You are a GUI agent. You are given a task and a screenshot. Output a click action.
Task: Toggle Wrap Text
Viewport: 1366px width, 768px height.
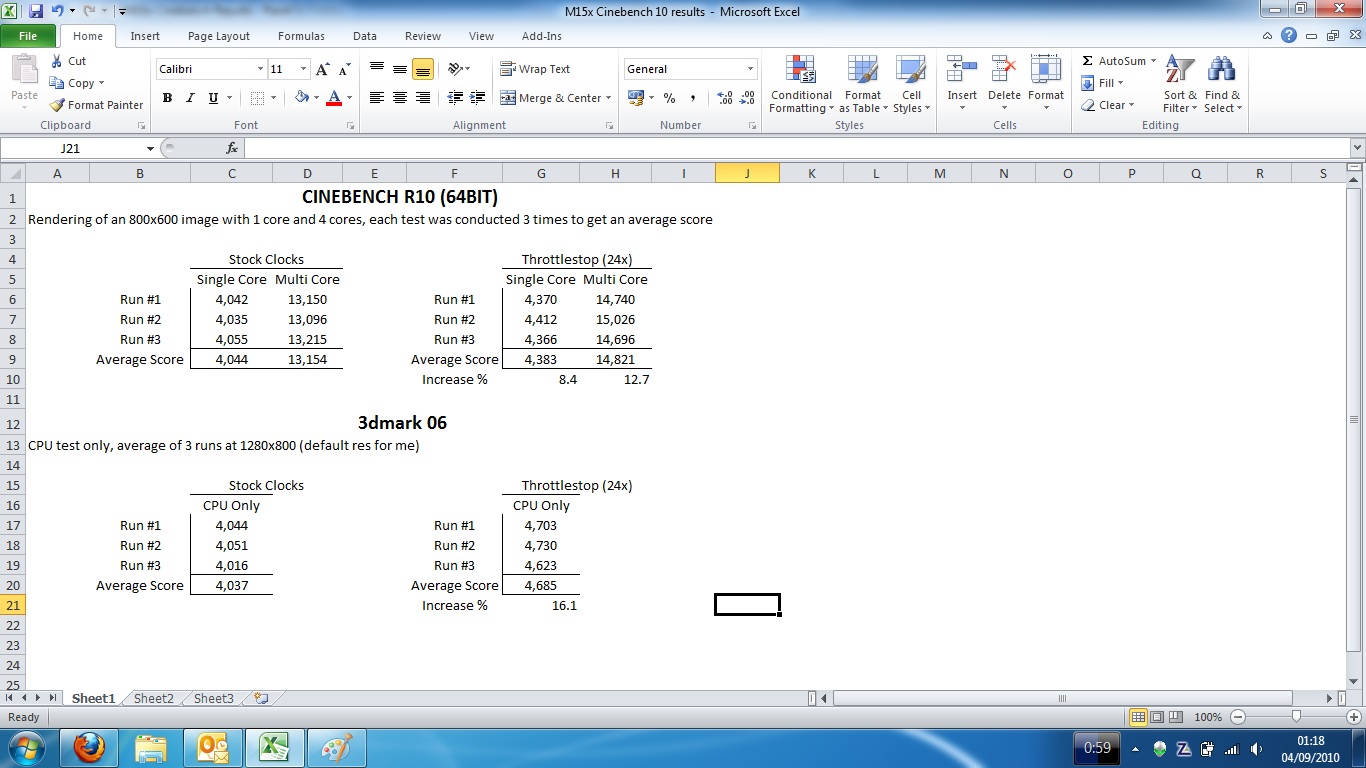point(535,69)
